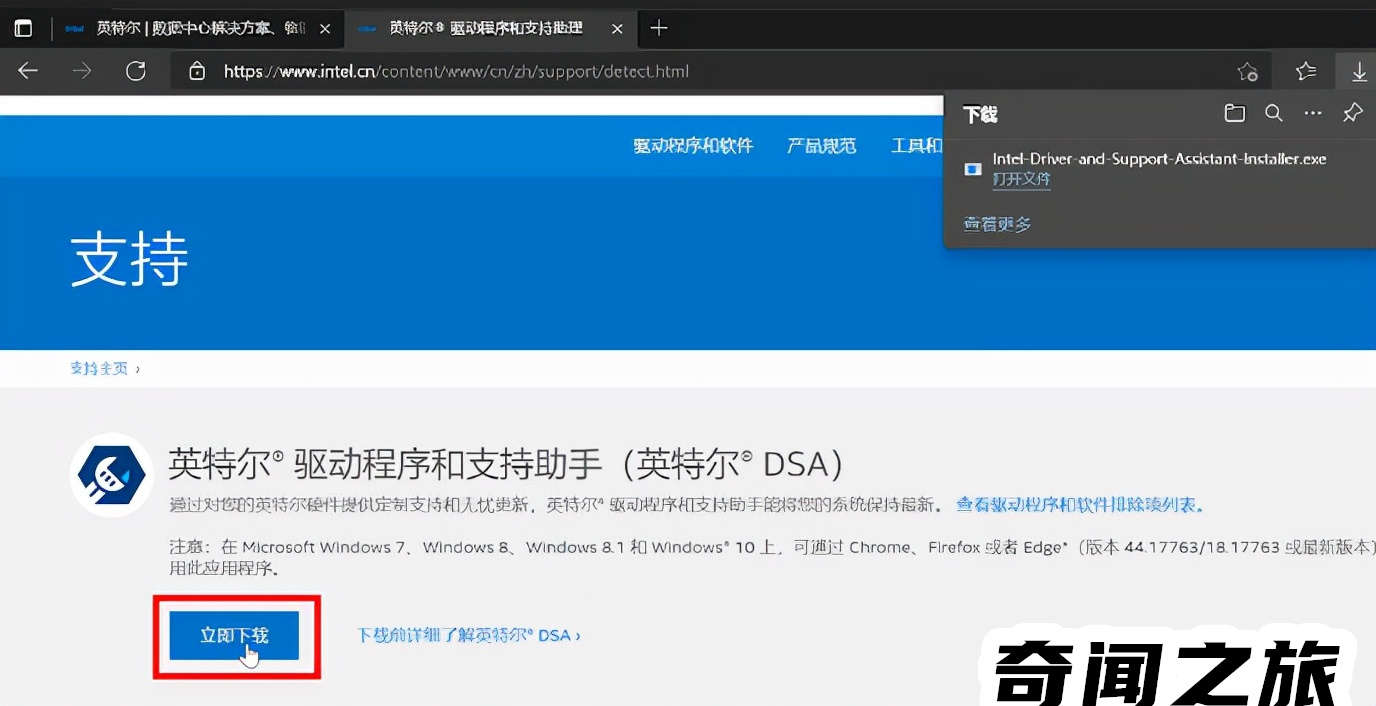Close the 驱动程序和支持助理 tab

pos(617,29)
